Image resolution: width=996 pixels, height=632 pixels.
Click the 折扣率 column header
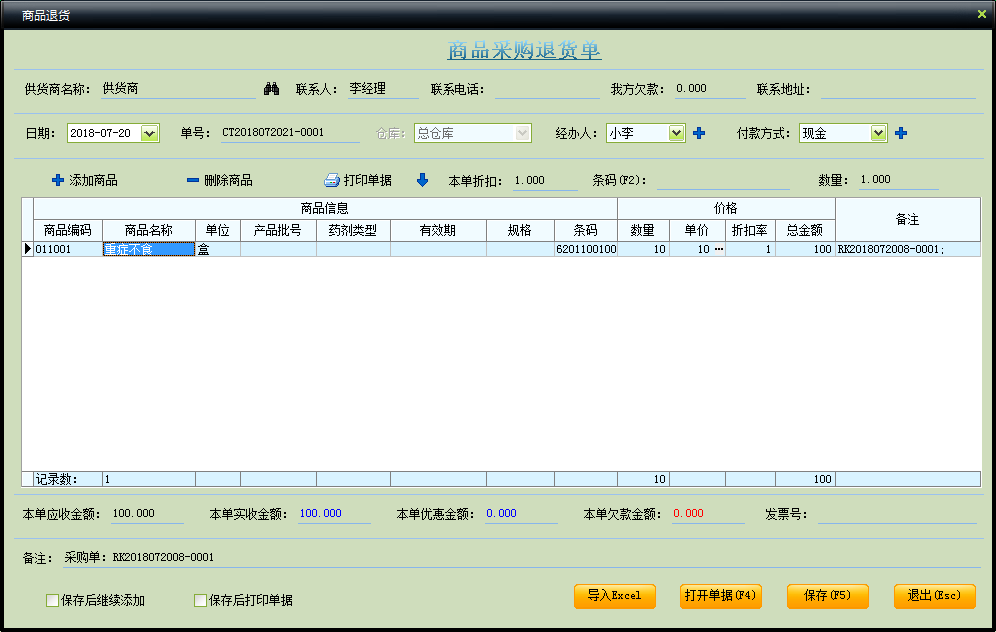point(750,230)
